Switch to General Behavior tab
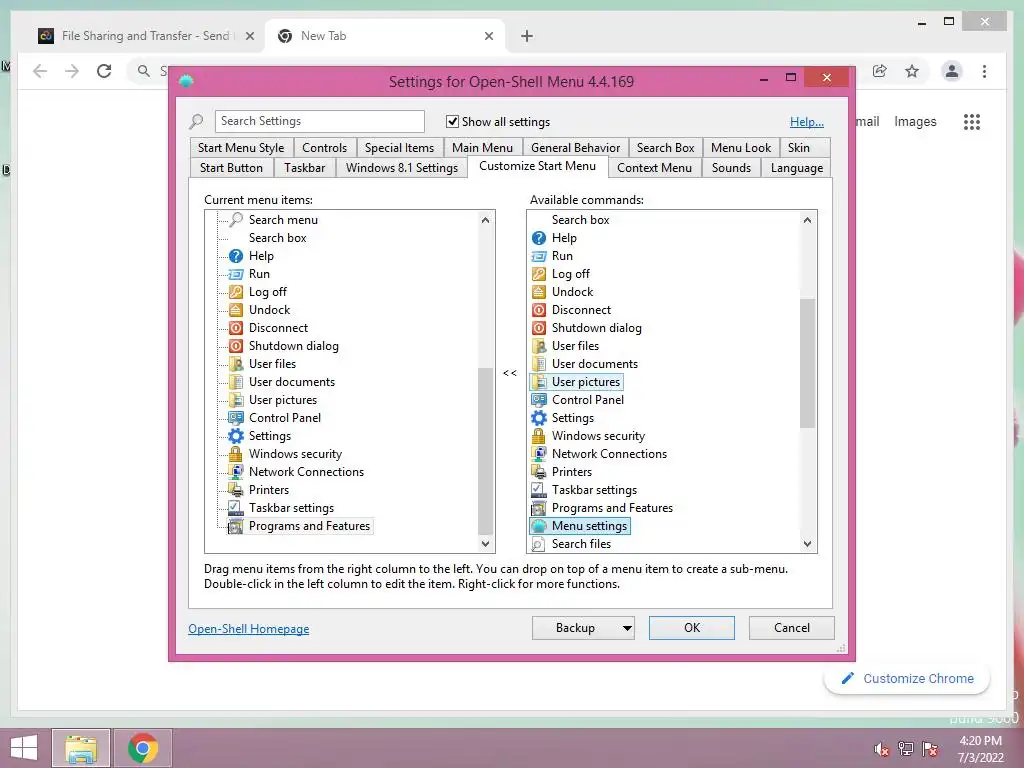The height and width of the screenshot is (768, 1024). [575, 148]
